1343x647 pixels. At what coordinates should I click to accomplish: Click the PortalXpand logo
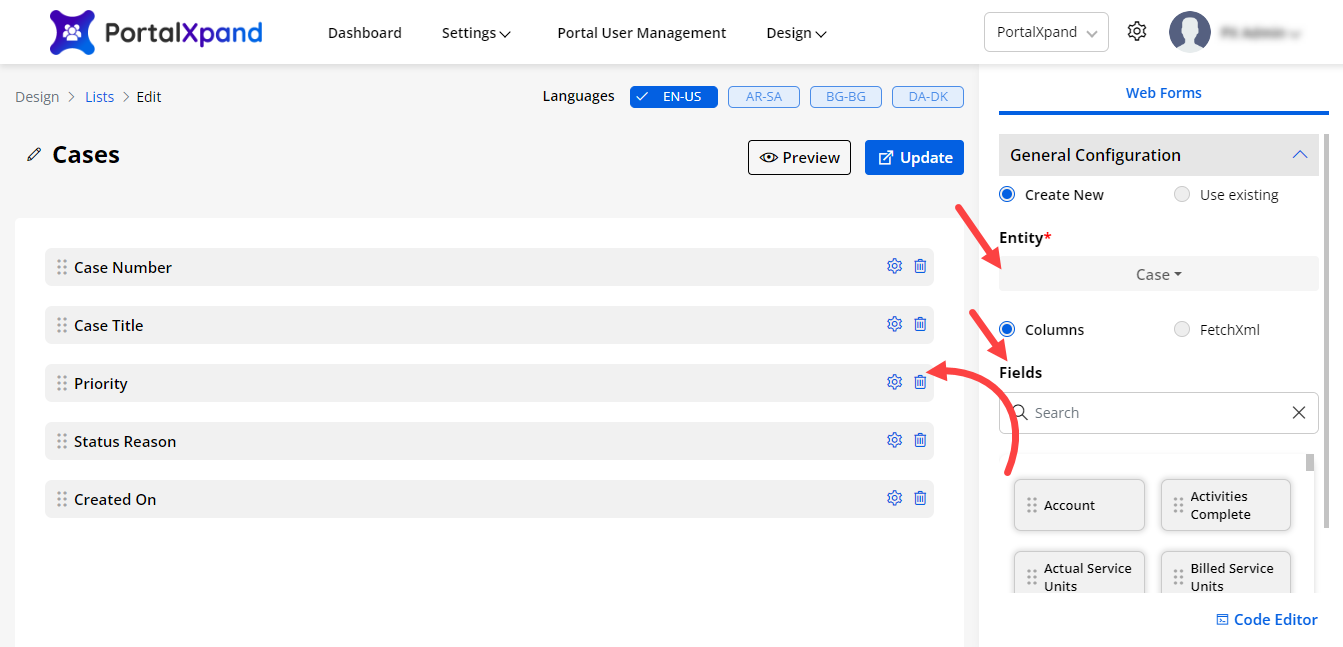pyautogui.click(x=156, y=32)
